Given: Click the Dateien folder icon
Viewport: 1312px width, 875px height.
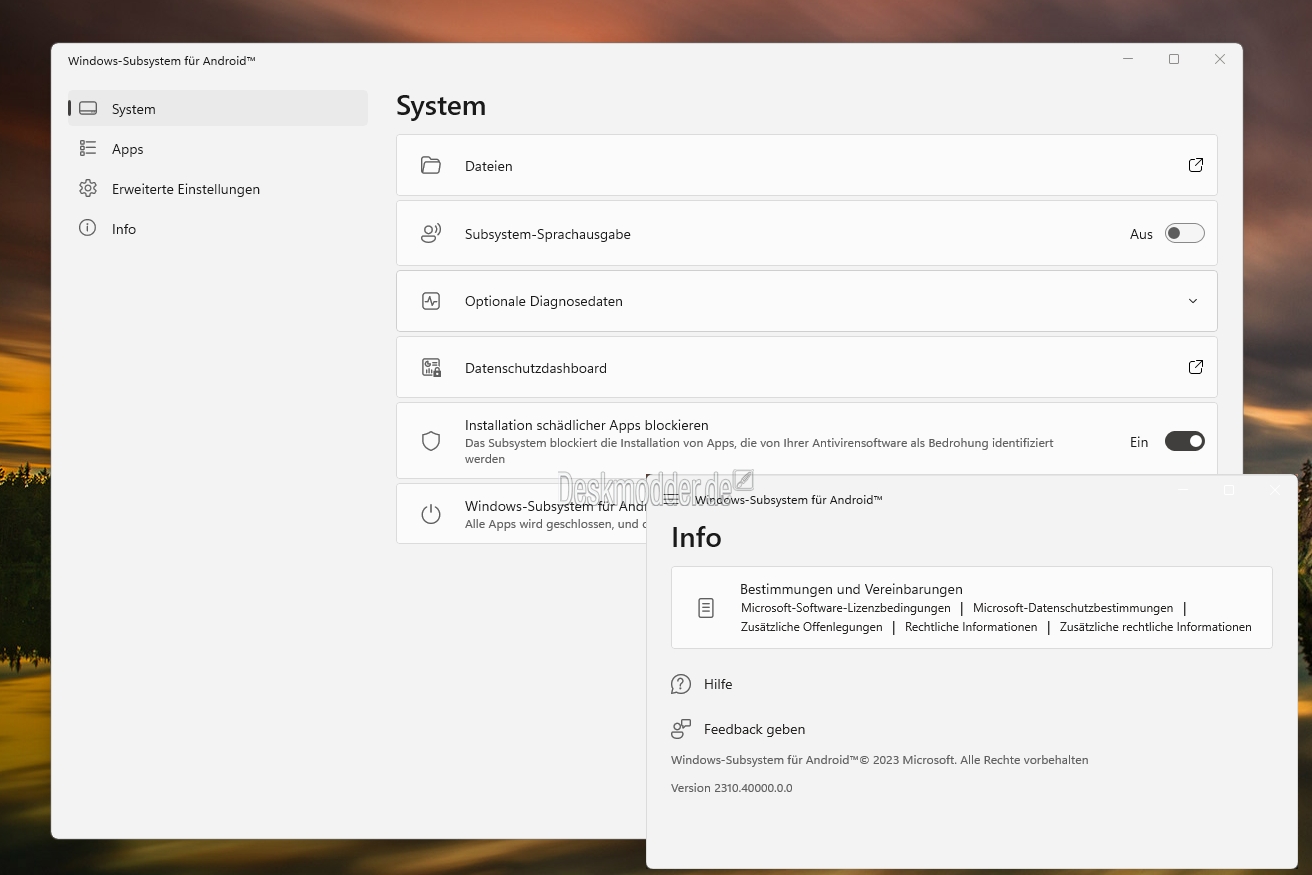Looking at the screenshot, I should pos(431,165).
